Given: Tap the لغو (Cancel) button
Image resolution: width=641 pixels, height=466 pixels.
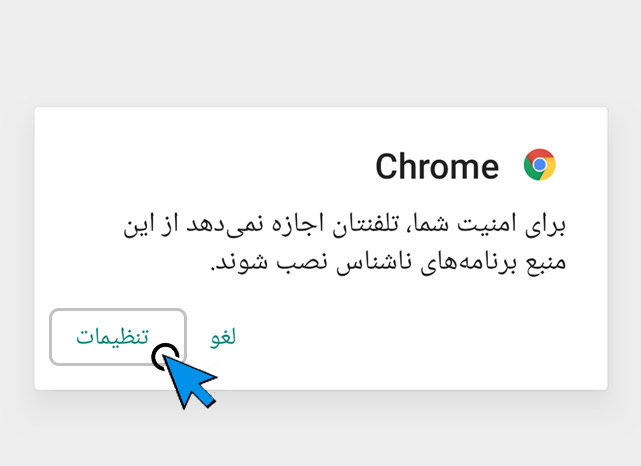Looking at the screenshot, I should coord(222,337).
